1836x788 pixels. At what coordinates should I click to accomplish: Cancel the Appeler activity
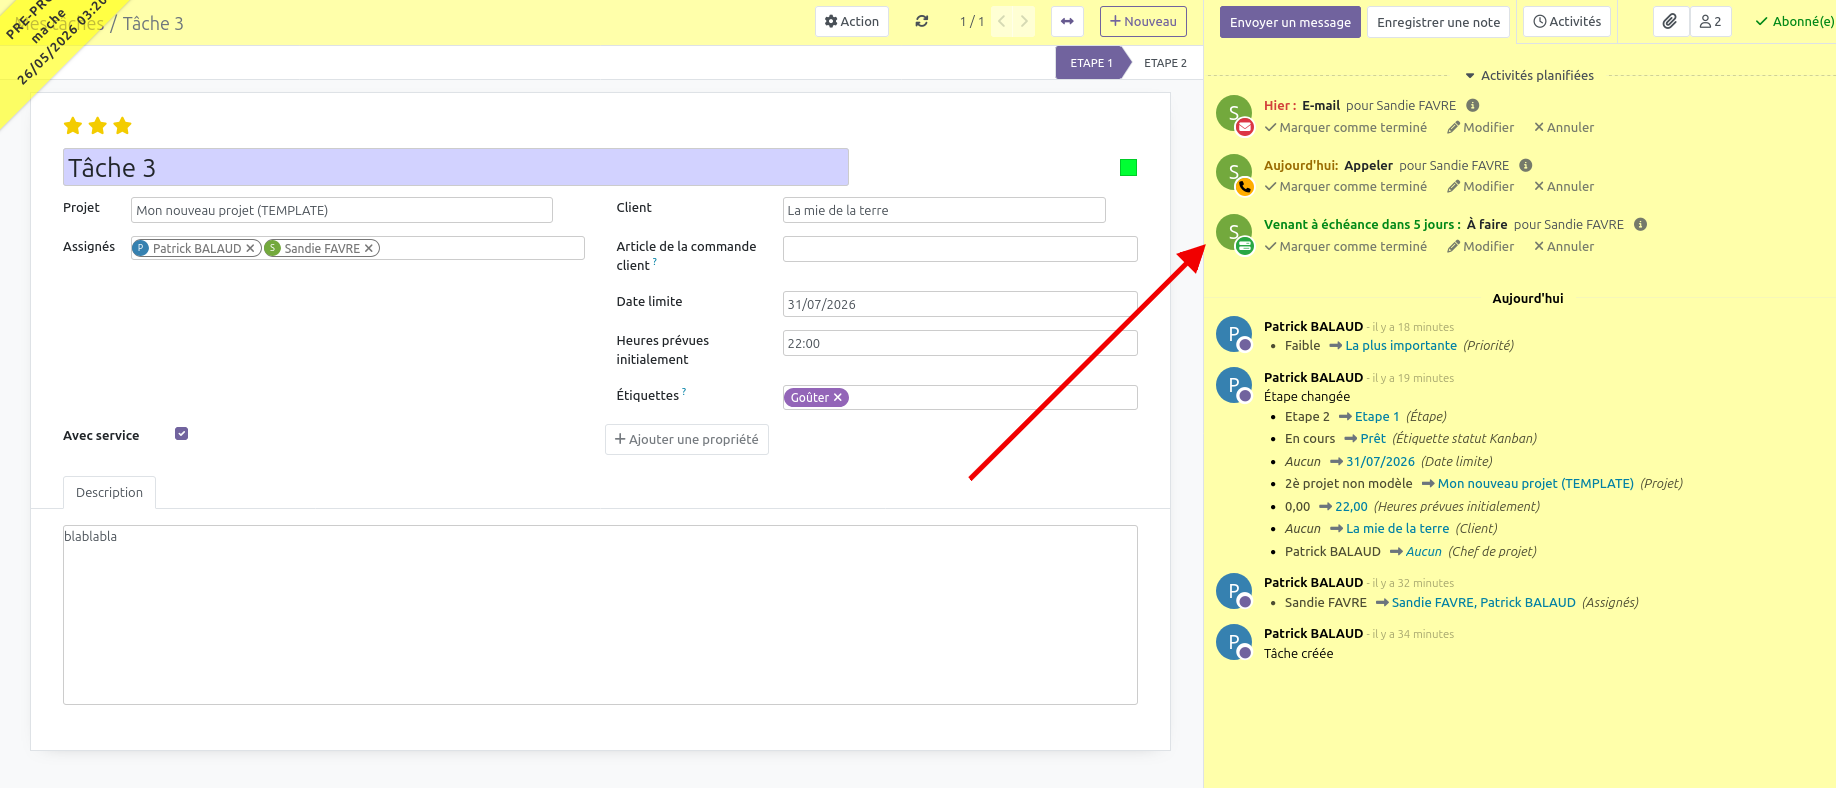click(1564, 187)
